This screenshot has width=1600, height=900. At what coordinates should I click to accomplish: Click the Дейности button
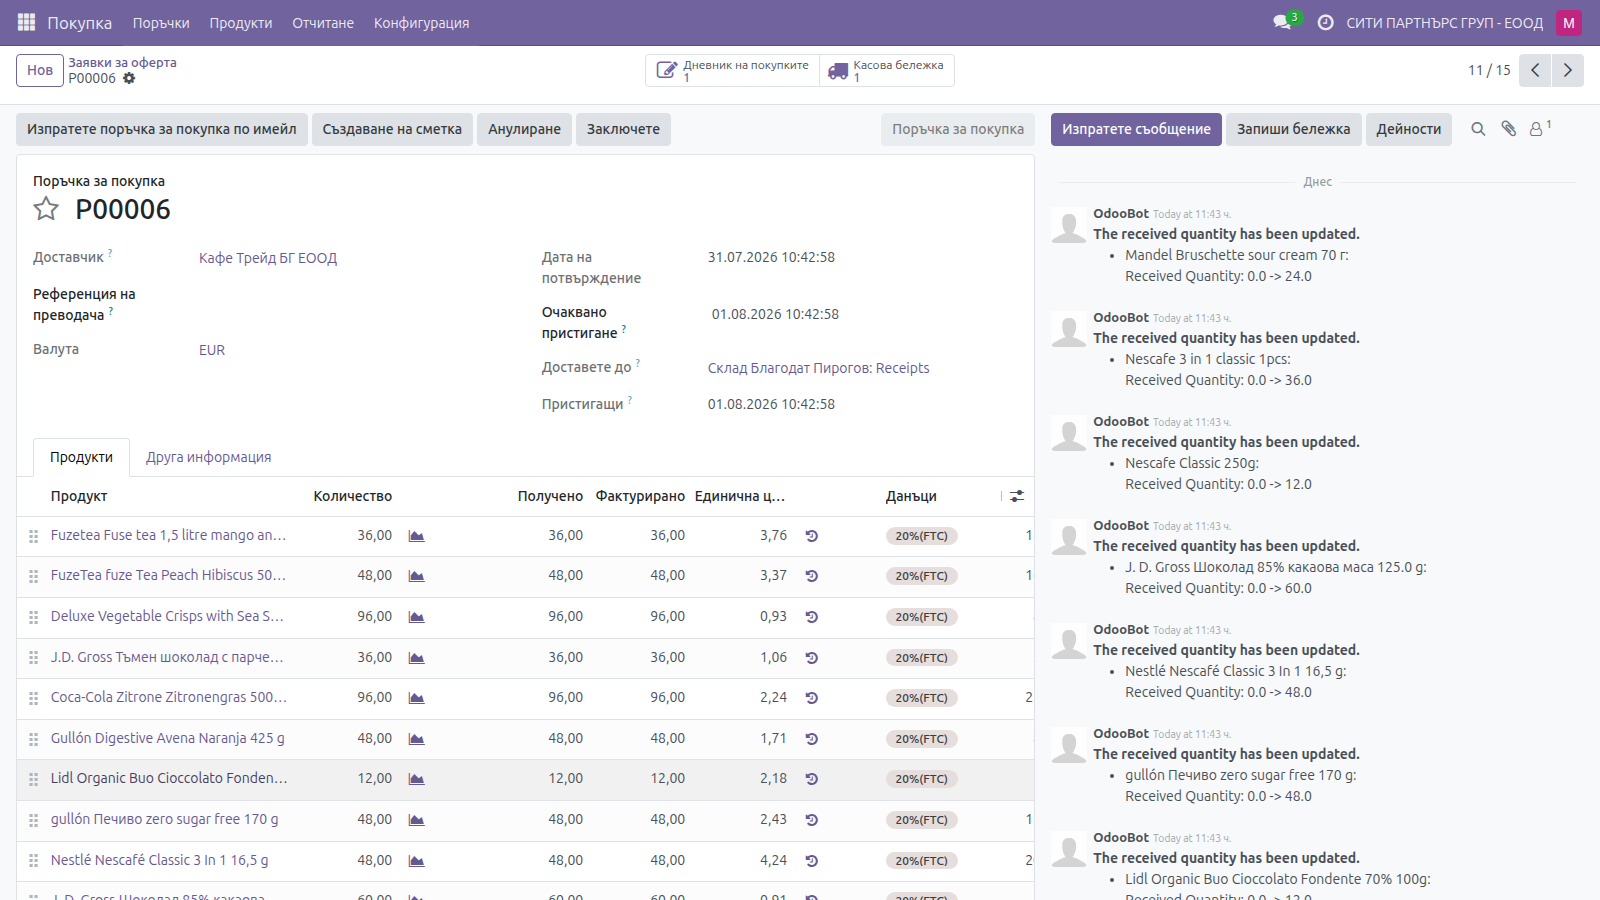click(x=1408, y=129)
